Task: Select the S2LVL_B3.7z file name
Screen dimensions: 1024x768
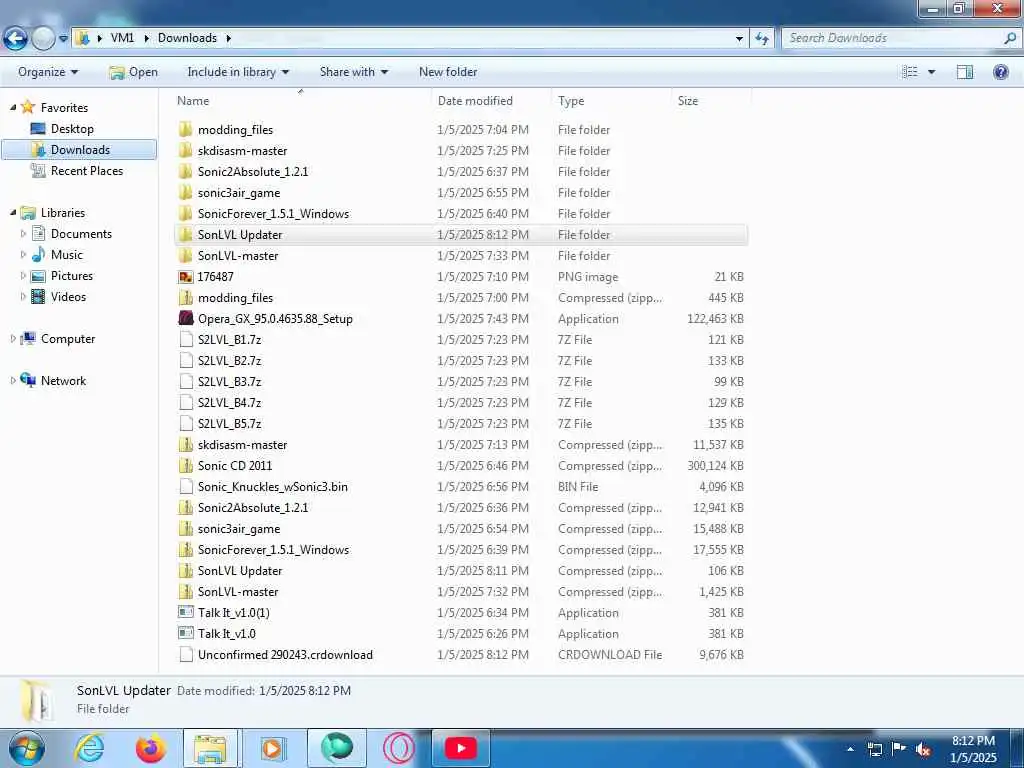Action: click(x=229, y=381)
